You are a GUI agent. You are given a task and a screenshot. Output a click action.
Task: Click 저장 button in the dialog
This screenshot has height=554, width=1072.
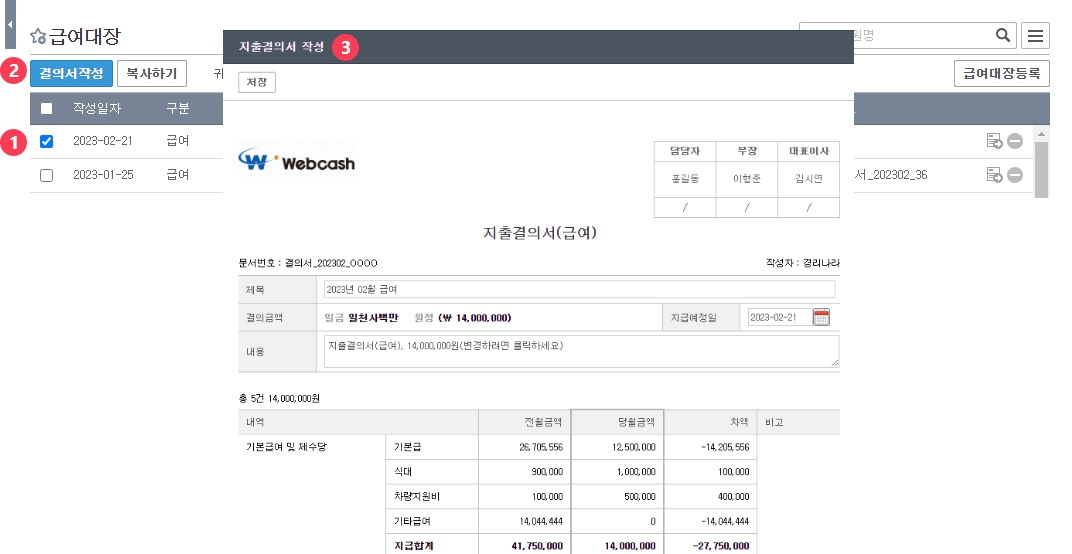257,82
